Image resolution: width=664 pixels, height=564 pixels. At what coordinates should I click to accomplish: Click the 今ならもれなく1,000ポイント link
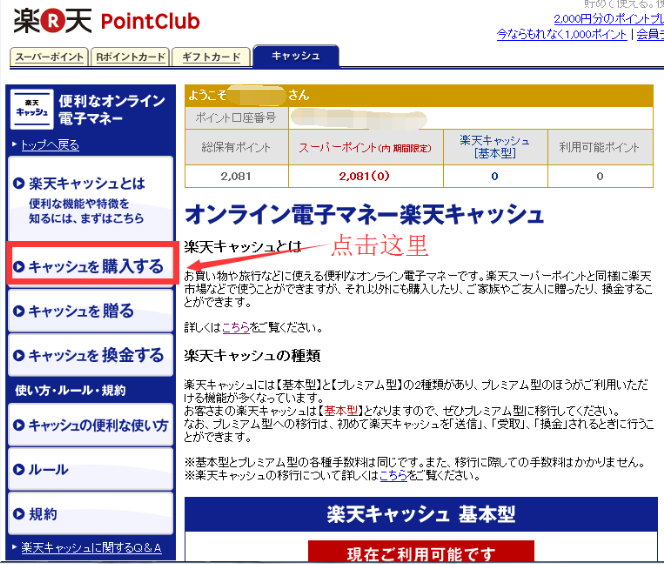click(x=563, y=34)
